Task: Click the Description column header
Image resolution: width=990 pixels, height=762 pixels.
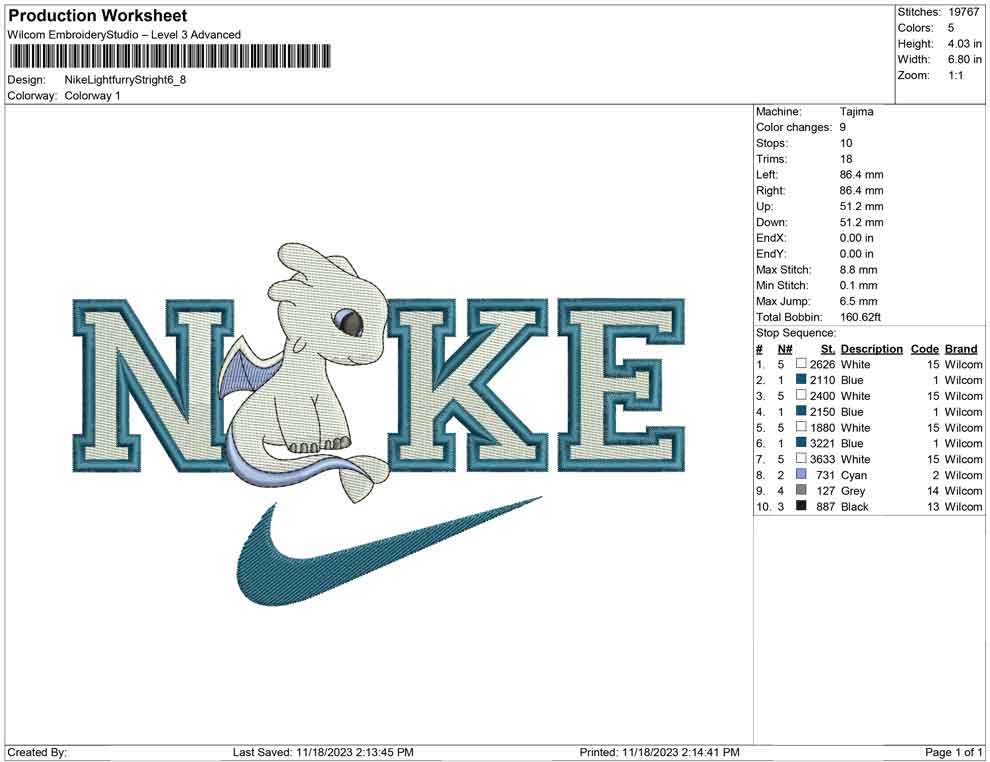Action: [871, 349]
